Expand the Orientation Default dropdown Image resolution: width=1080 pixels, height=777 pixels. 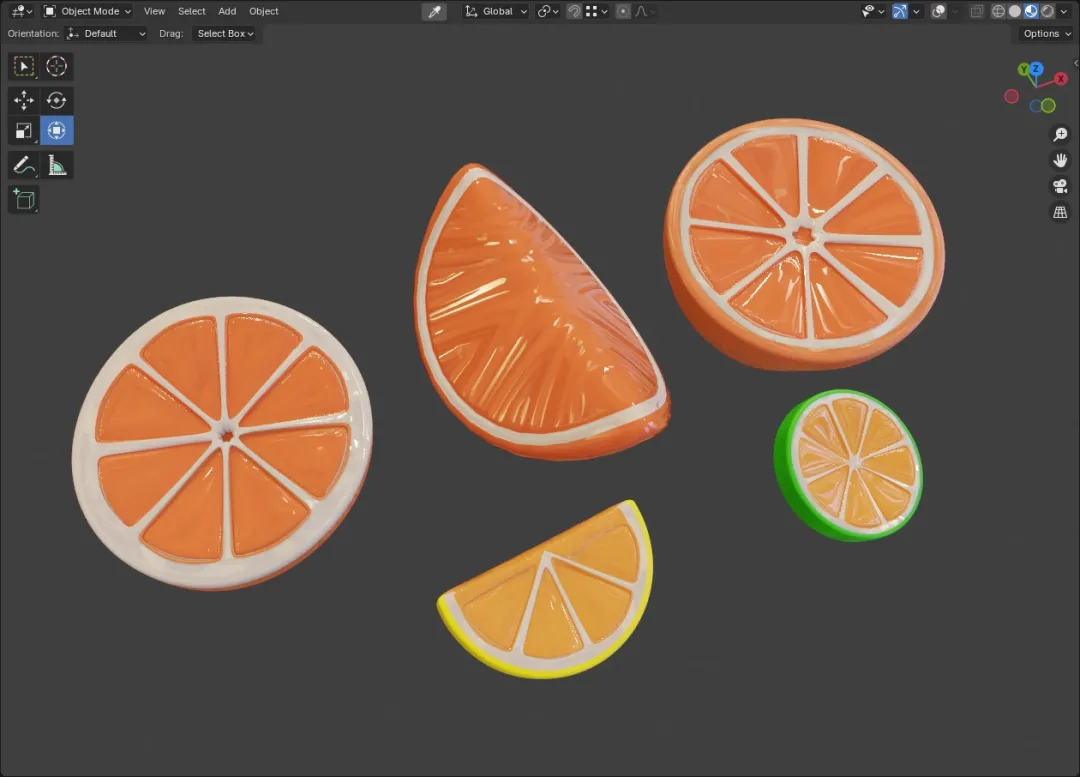click(106, 34)
